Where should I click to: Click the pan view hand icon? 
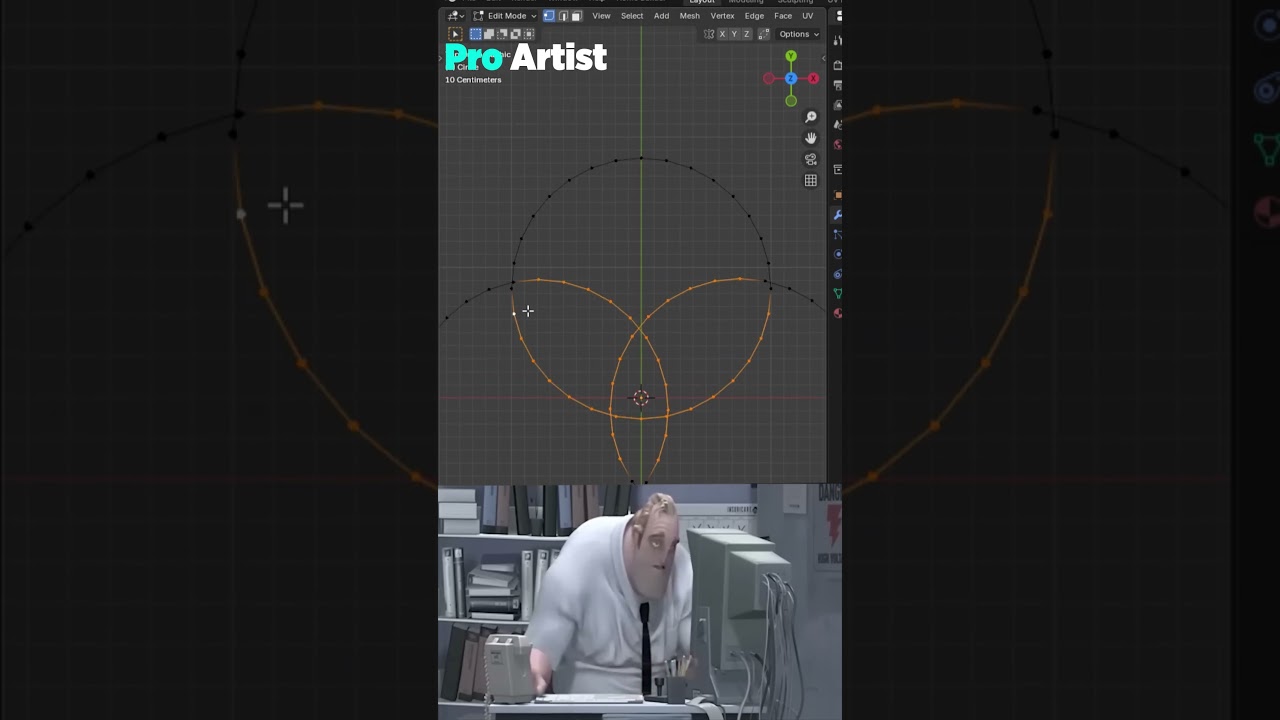click(x=810, y=138)
